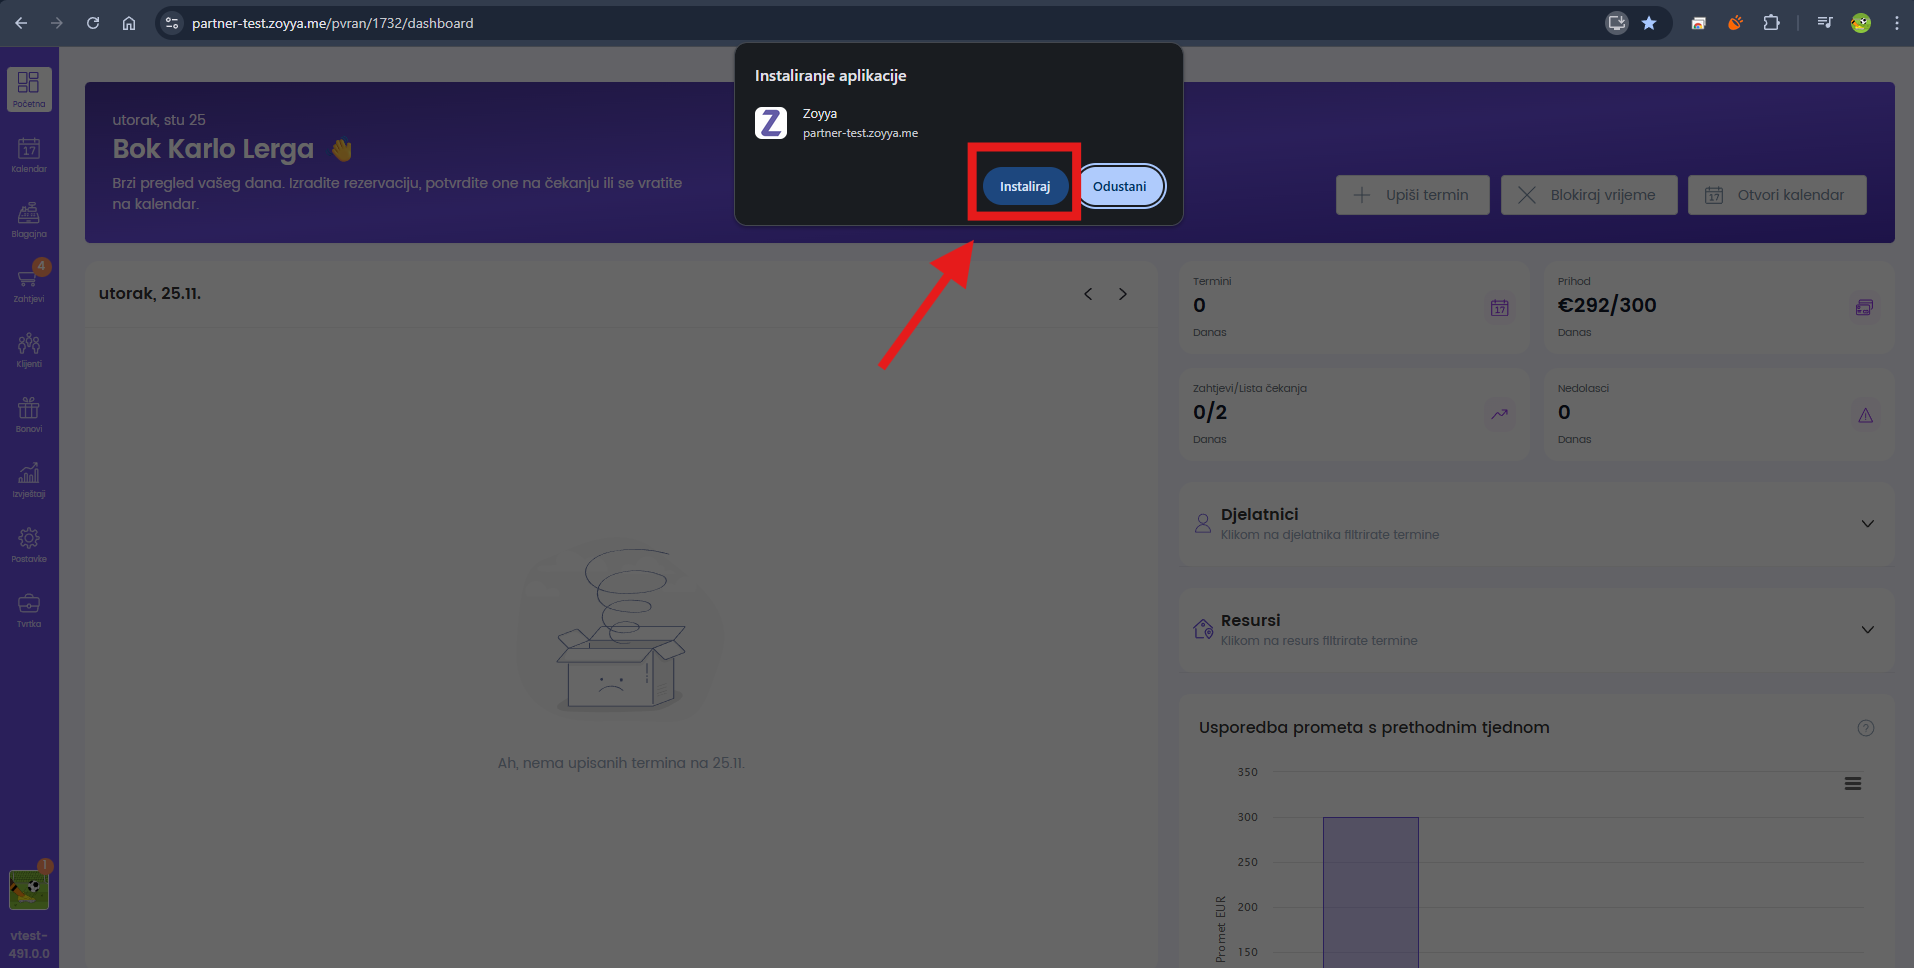
Task: Cancel installation with the Odustani button
Action: [x=1120, y=186]
